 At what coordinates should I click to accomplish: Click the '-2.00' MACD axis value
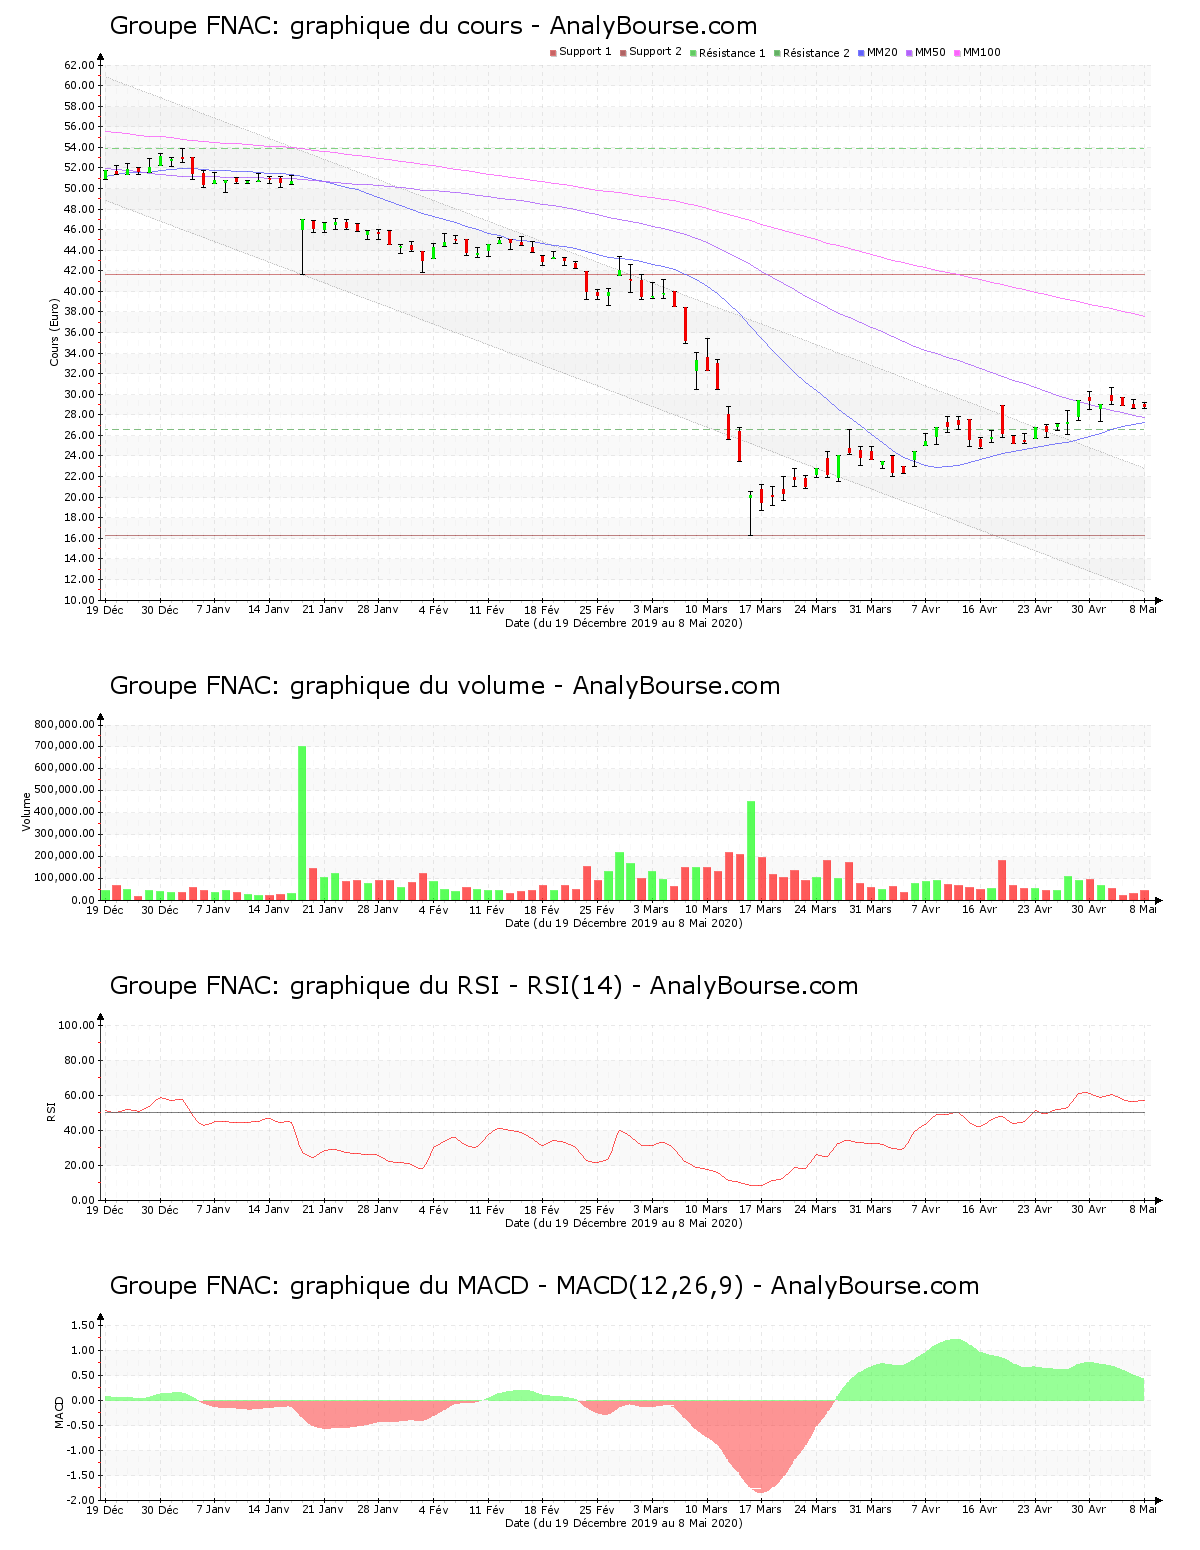tap(81, 1500)
